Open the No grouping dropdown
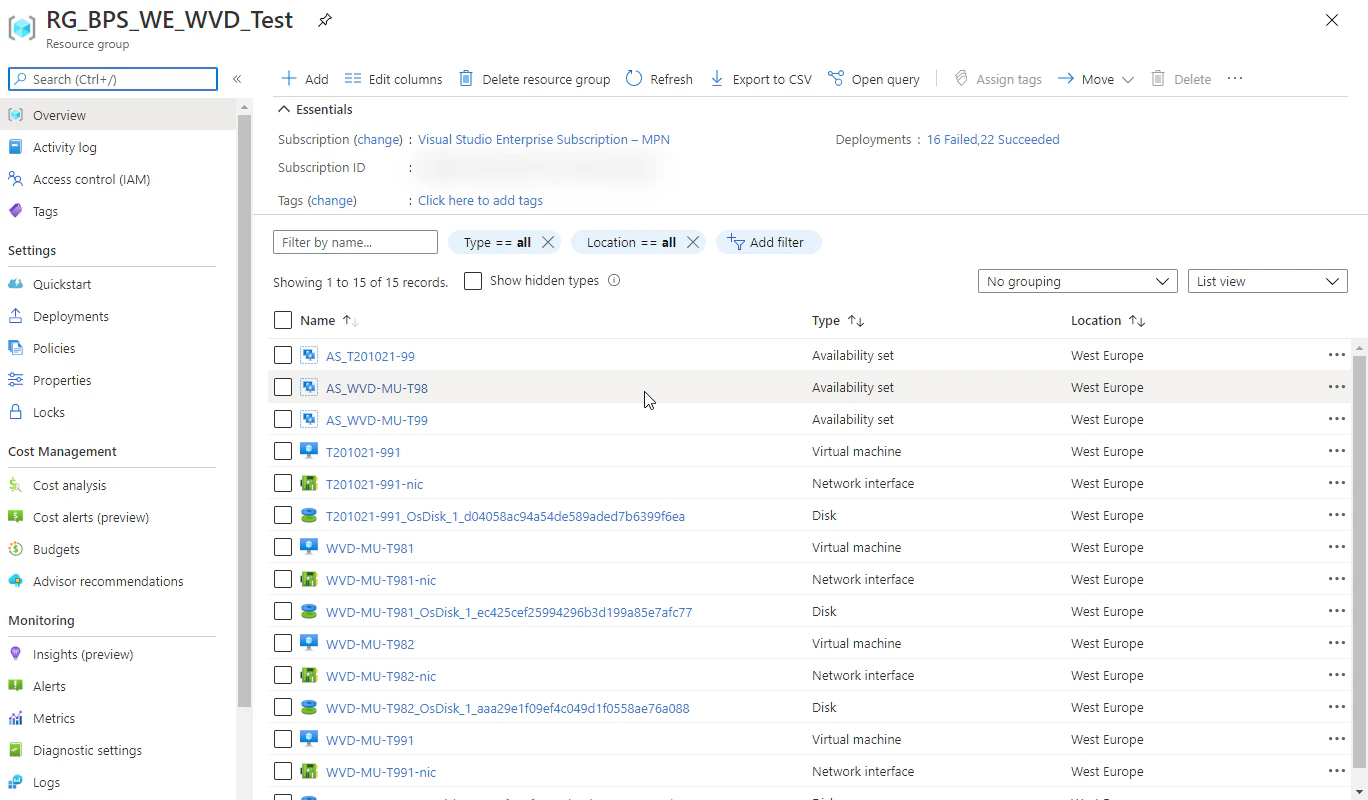Screen dimensions: 1368x800 (x=1077, y=282)
